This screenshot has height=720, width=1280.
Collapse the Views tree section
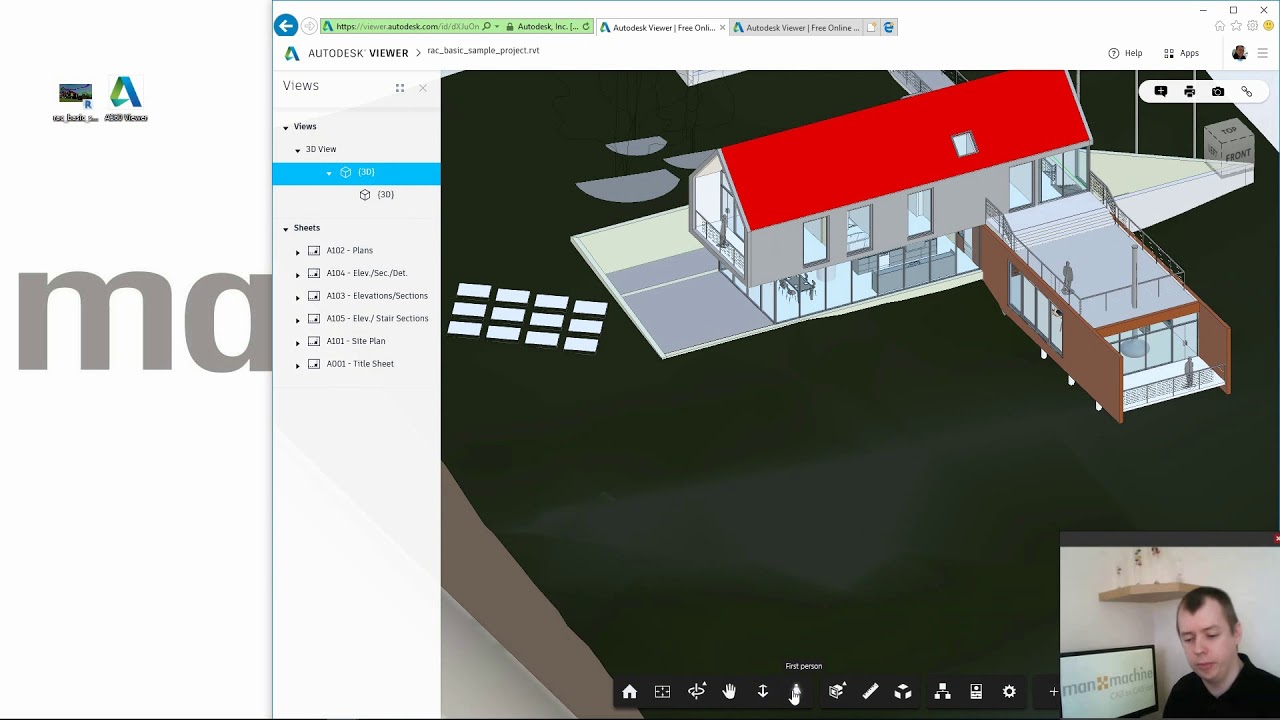[x=285, y=128]
